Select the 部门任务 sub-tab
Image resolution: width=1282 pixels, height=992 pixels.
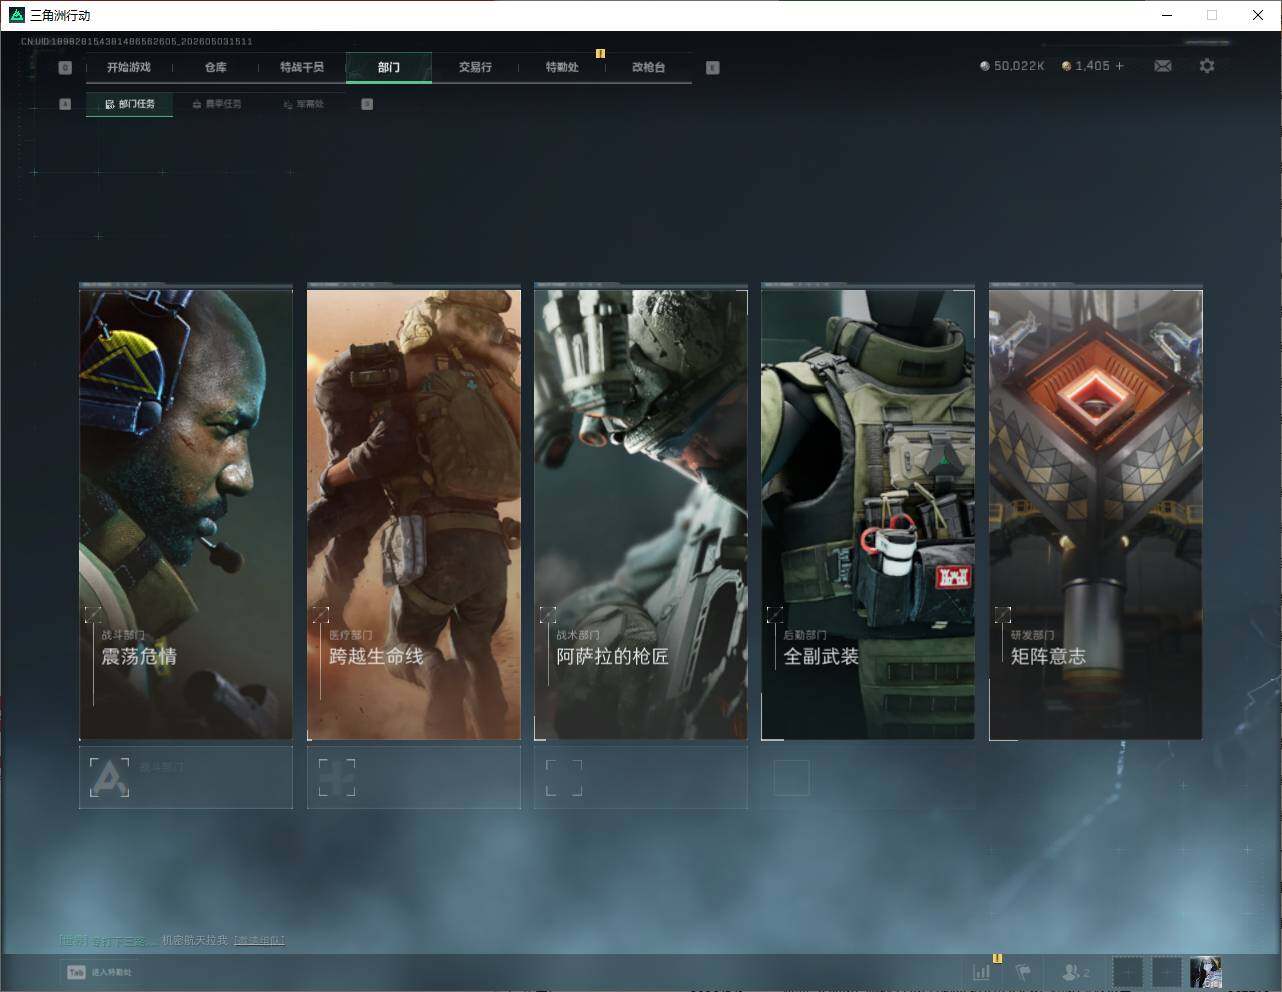[130, 104]
